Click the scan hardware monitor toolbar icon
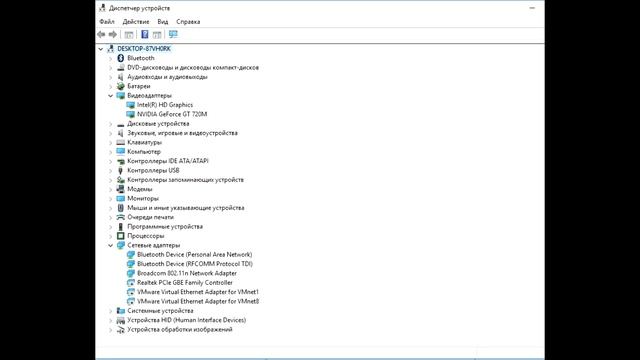This screenshot has width=640, height=360. [173, 34]
